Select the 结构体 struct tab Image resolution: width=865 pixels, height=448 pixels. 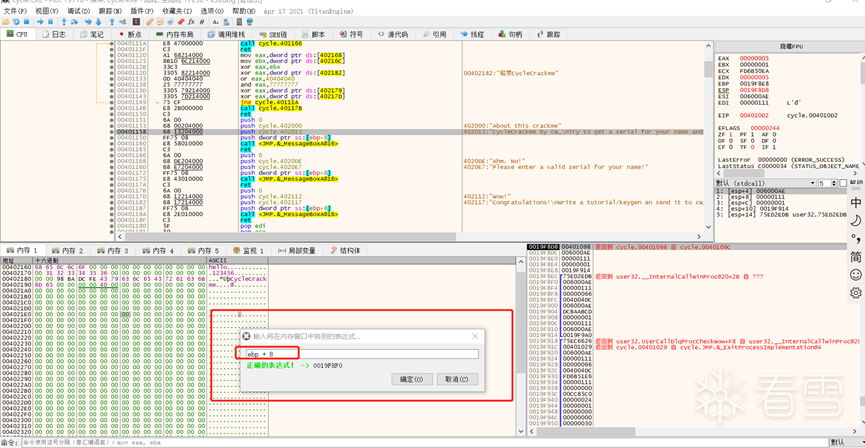(346, 250)
